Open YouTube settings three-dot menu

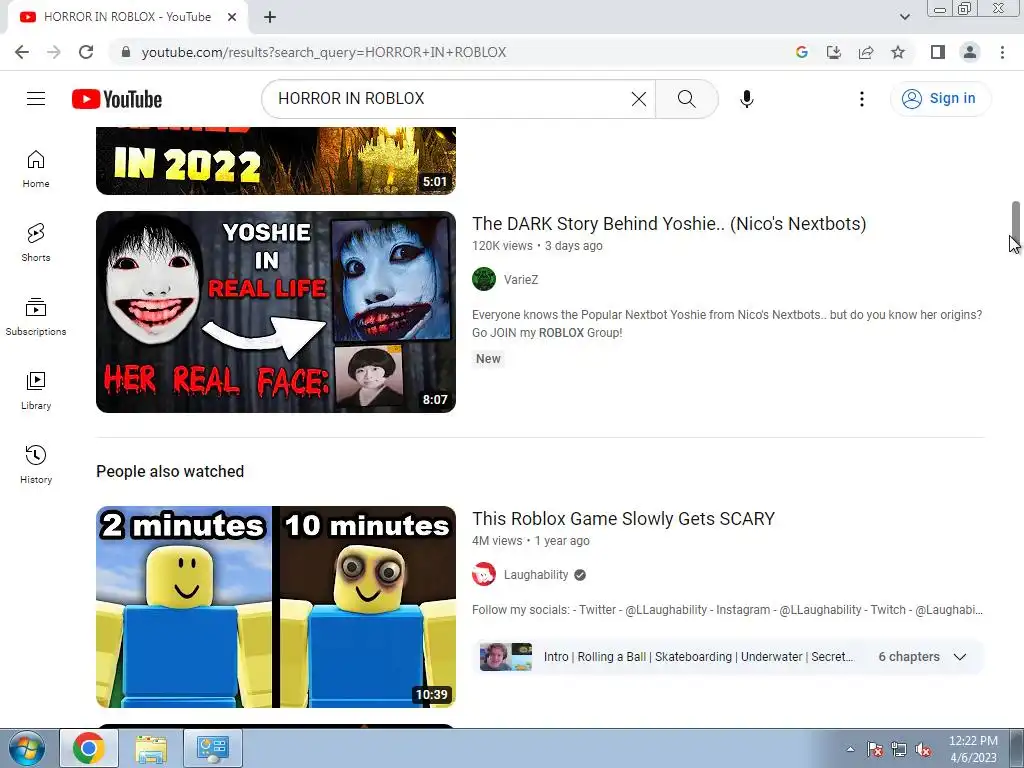861,99
